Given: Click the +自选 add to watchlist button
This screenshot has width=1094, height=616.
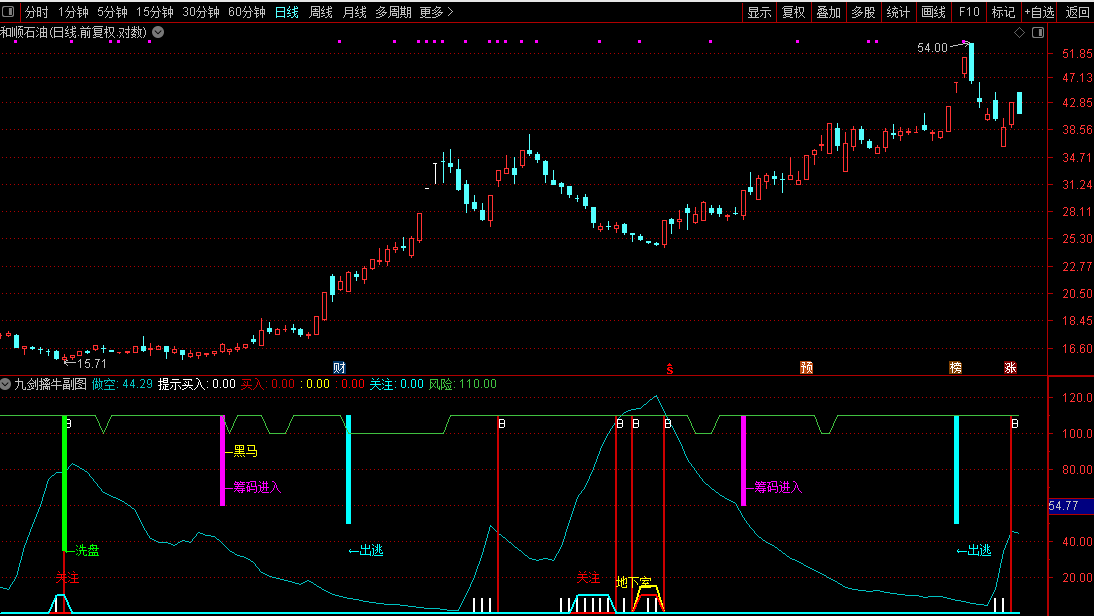Looking at the screenshot, I should click(x=1038, y=12).
